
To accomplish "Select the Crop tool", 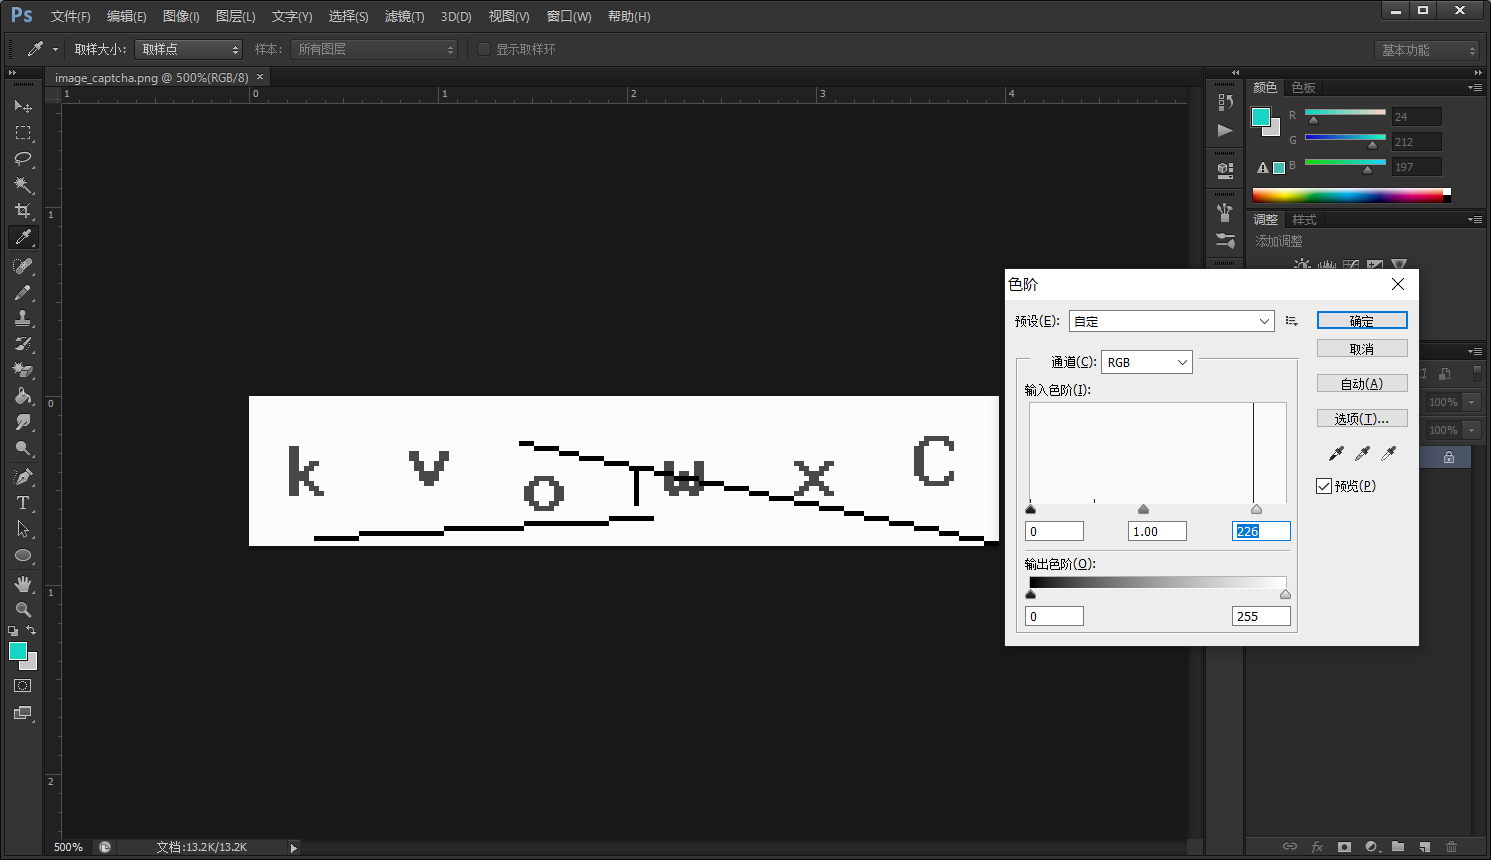I will point(23,211).
